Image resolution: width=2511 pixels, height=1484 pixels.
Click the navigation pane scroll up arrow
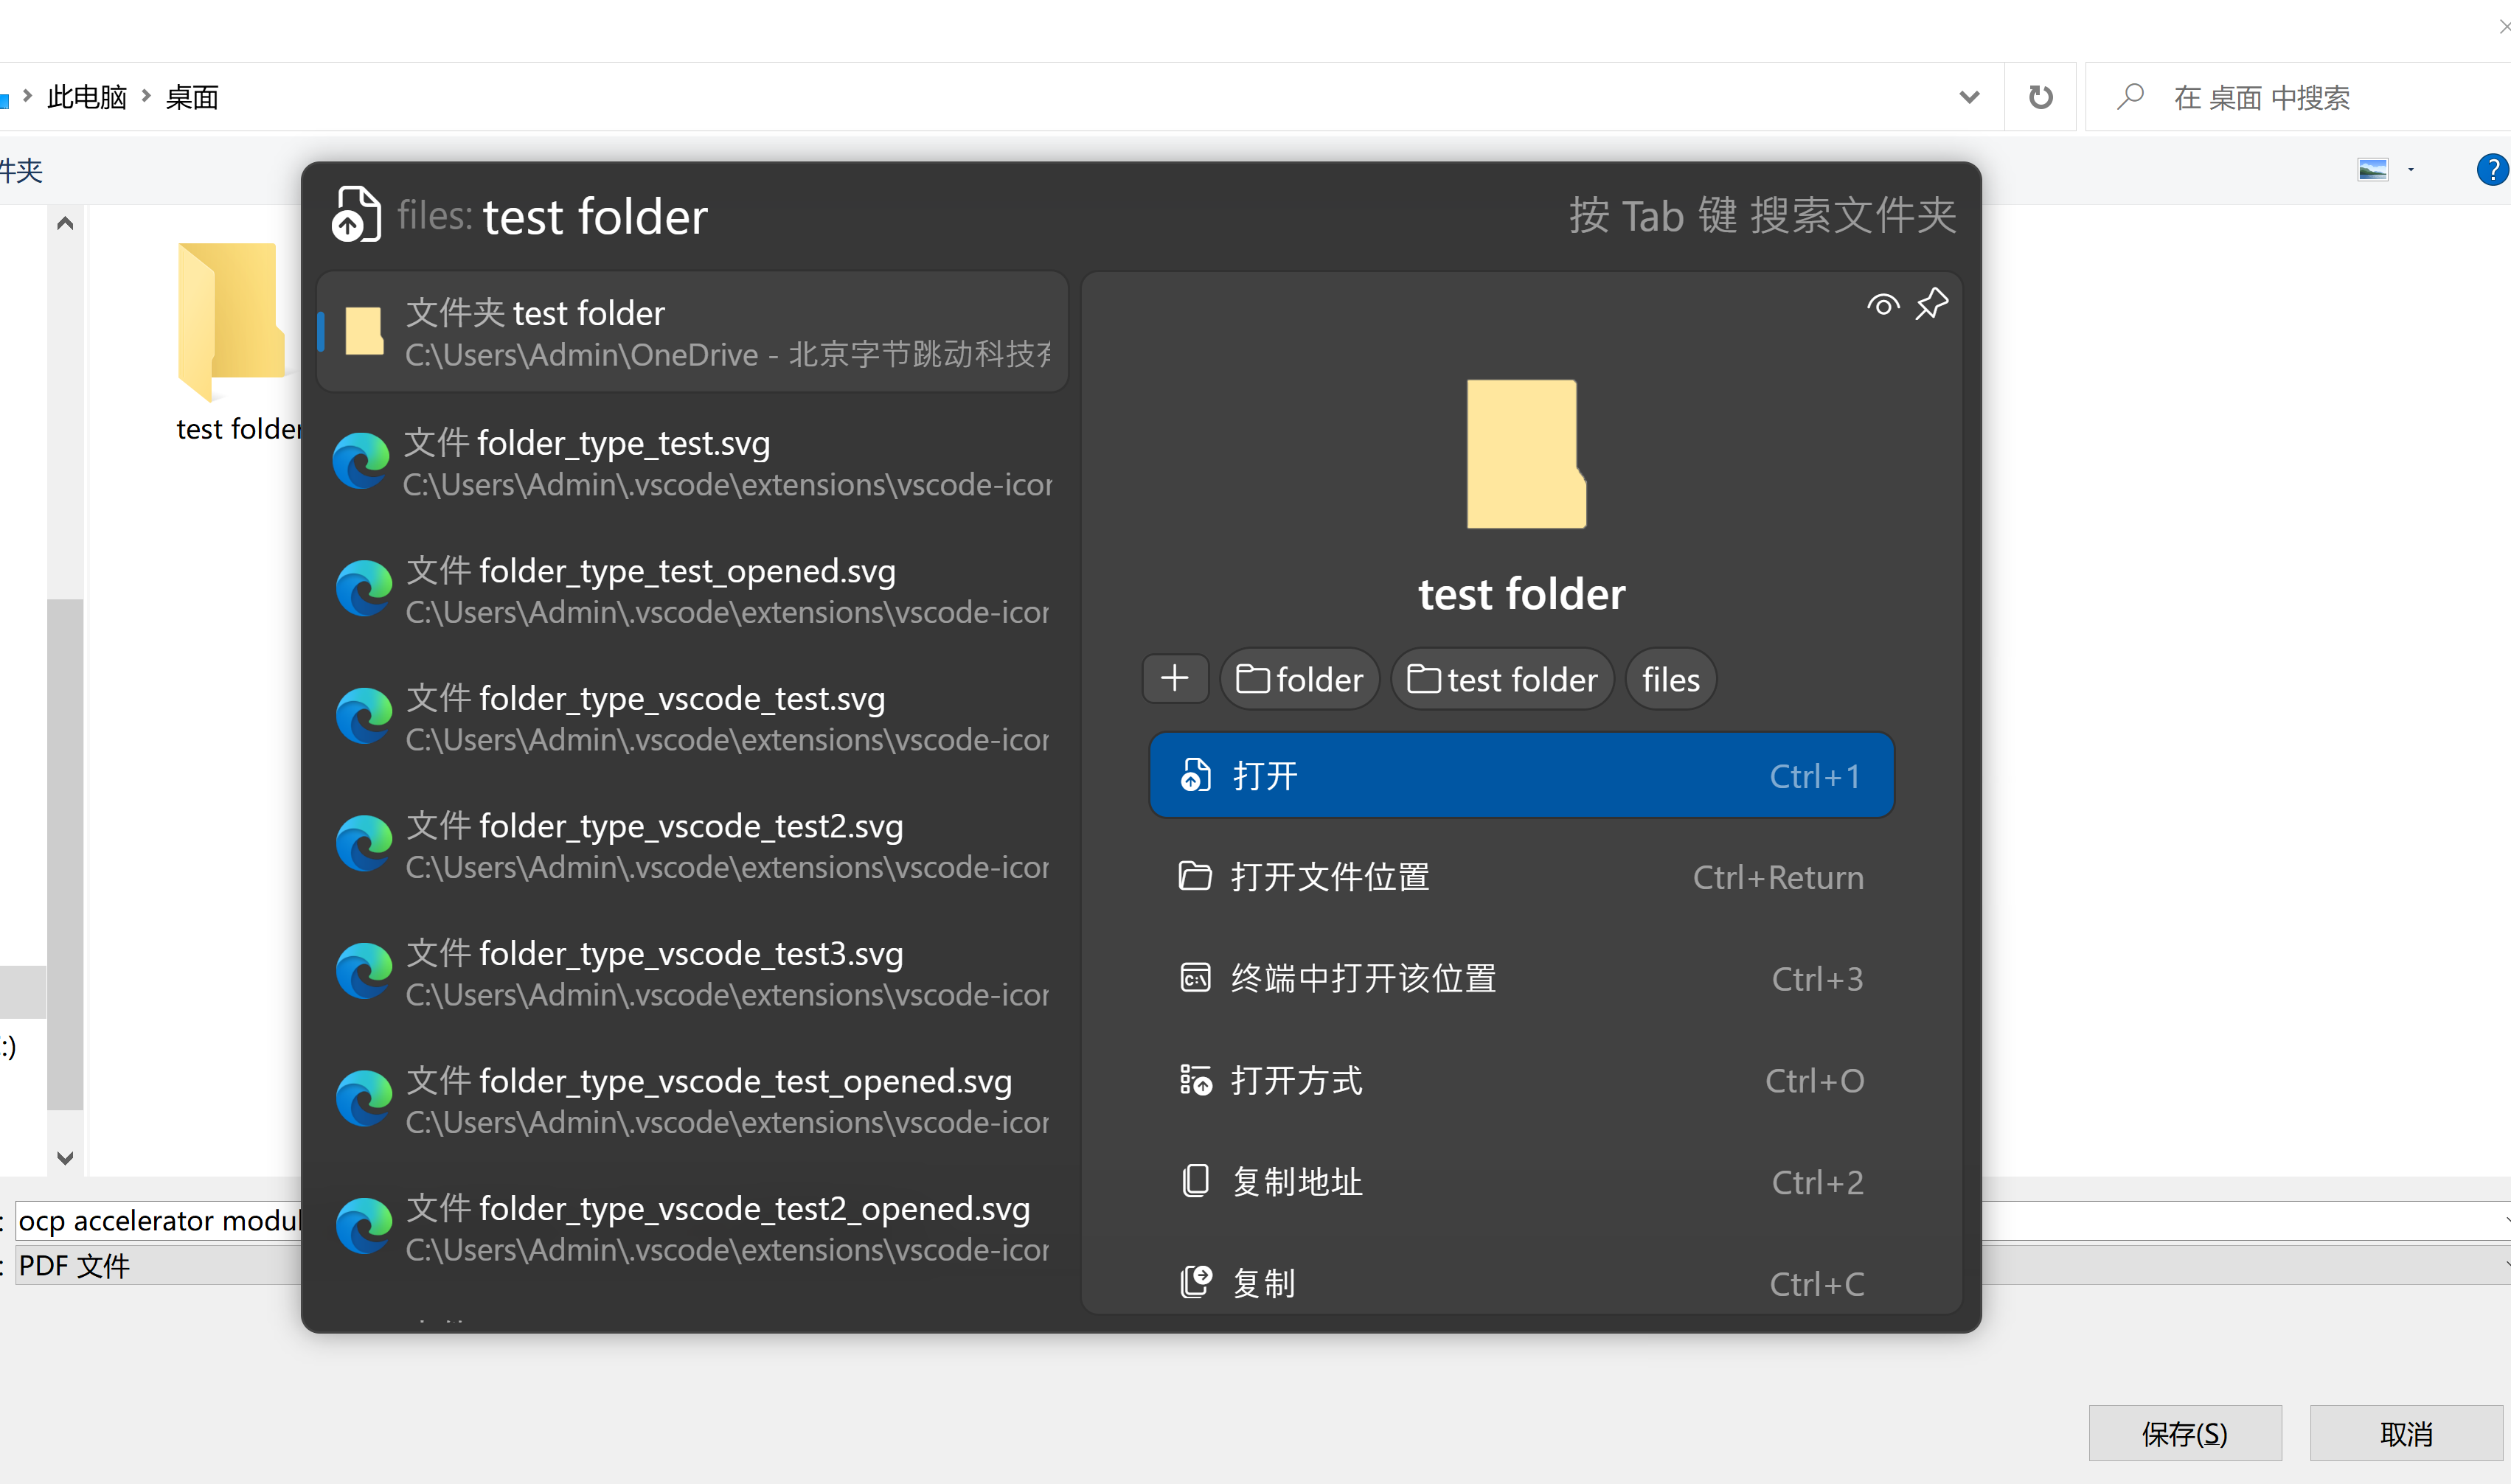tap(65, 223)
